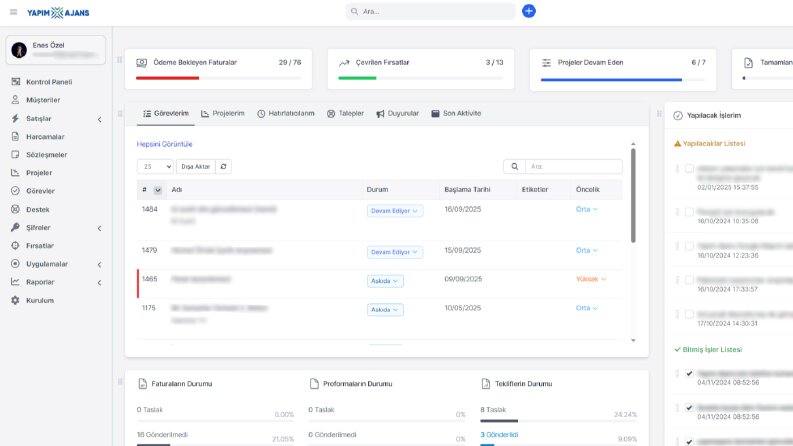
Task: Switch to Duyurular tab
Action: point(398,113)
